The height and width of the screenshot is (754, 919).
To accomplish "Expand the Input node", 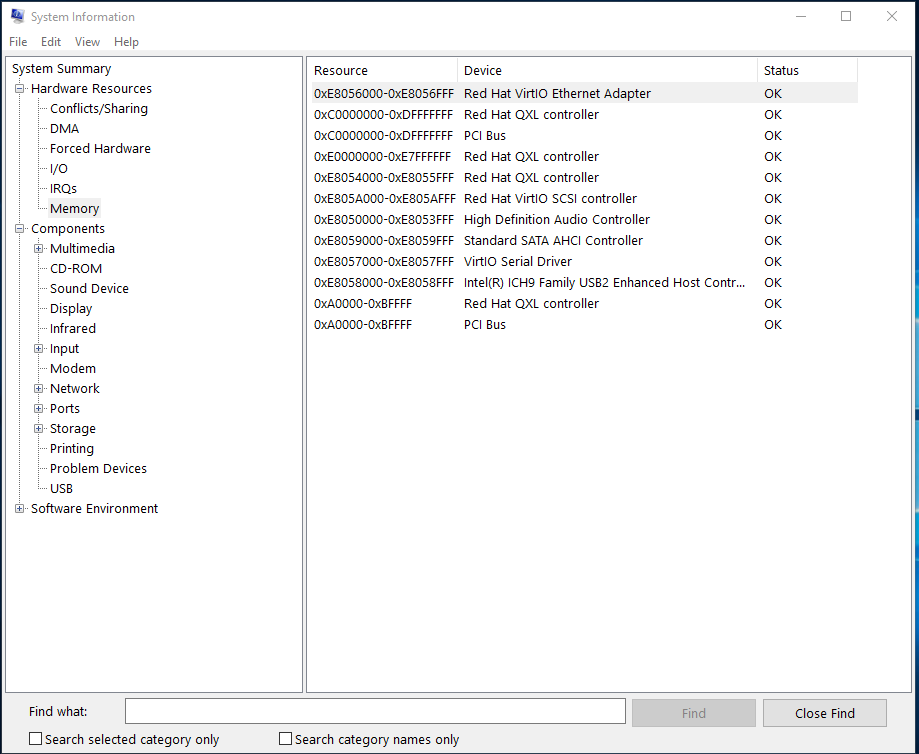I will 39,349.
